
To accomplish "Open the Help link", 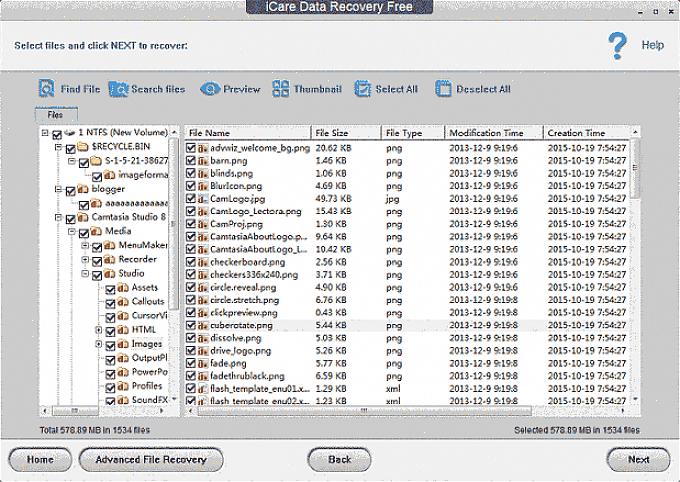I will (653, 45).
